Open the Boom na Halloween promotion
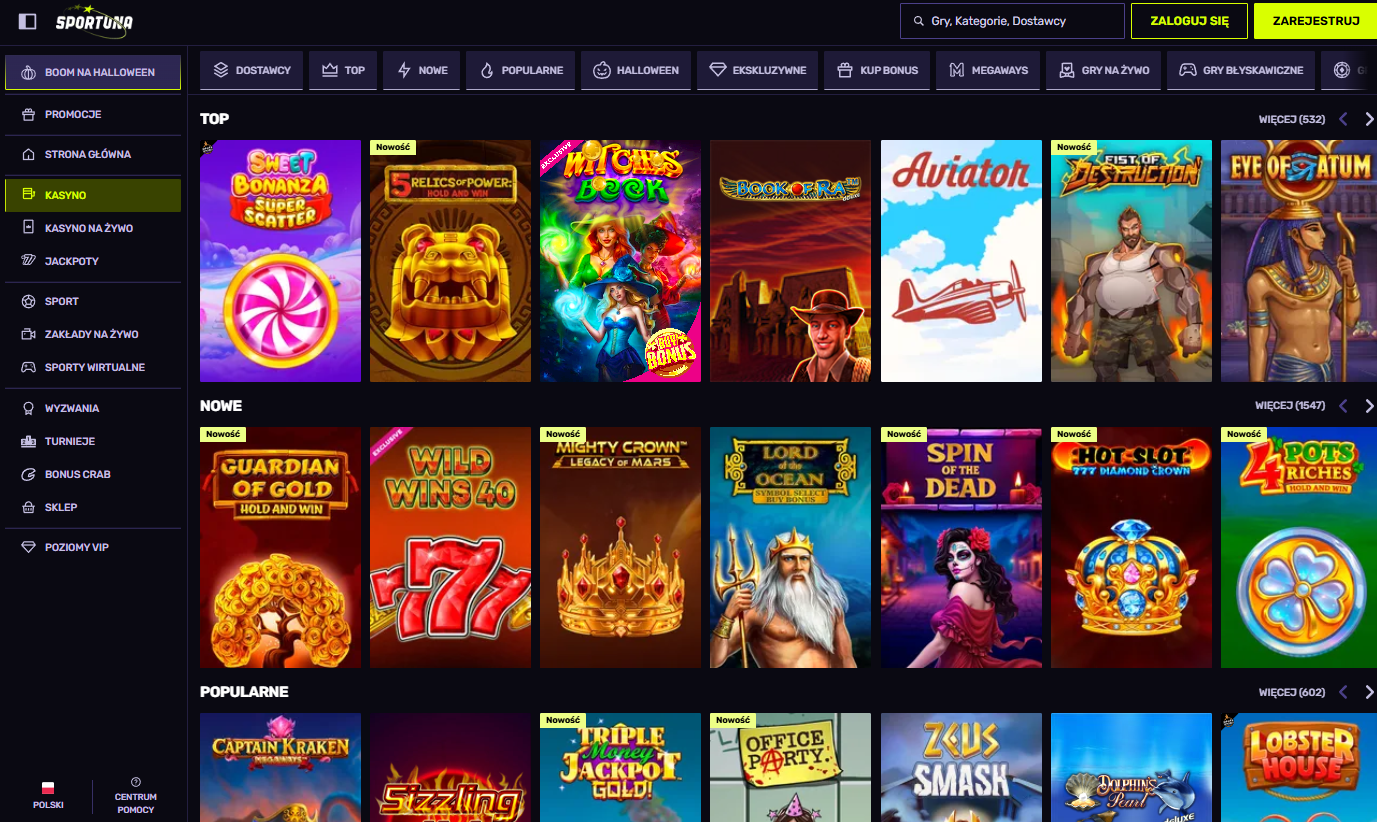 pos(93,73)
